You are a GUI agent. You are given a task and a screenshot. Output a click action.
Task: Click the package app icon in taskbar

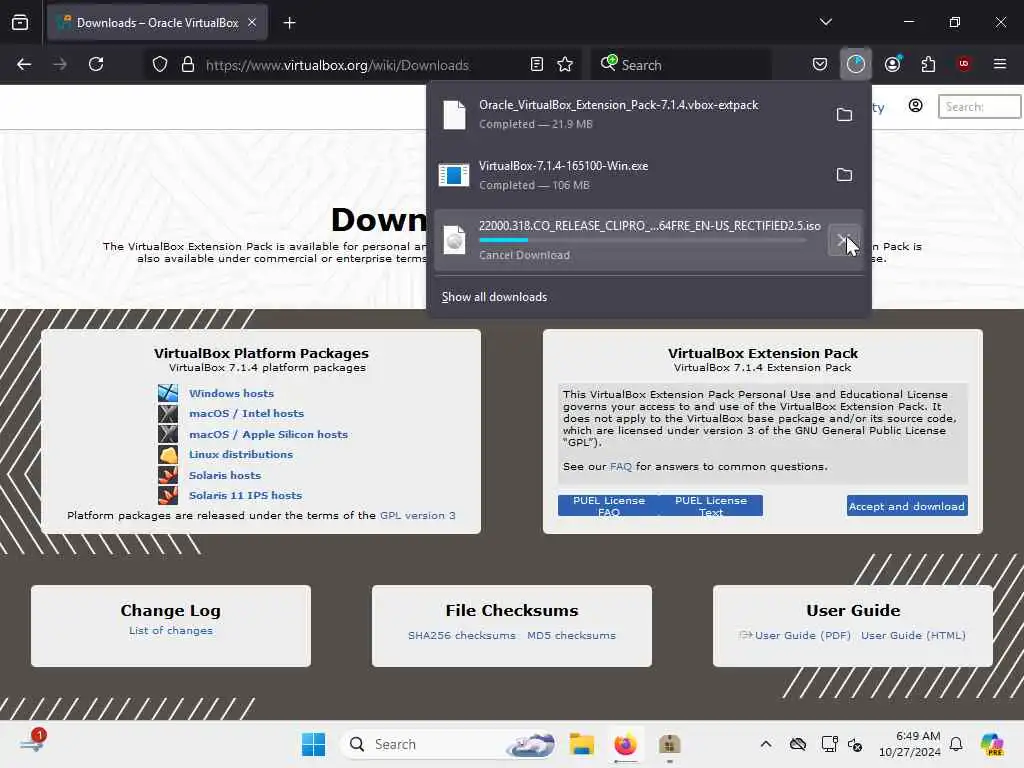pos(669,744)
